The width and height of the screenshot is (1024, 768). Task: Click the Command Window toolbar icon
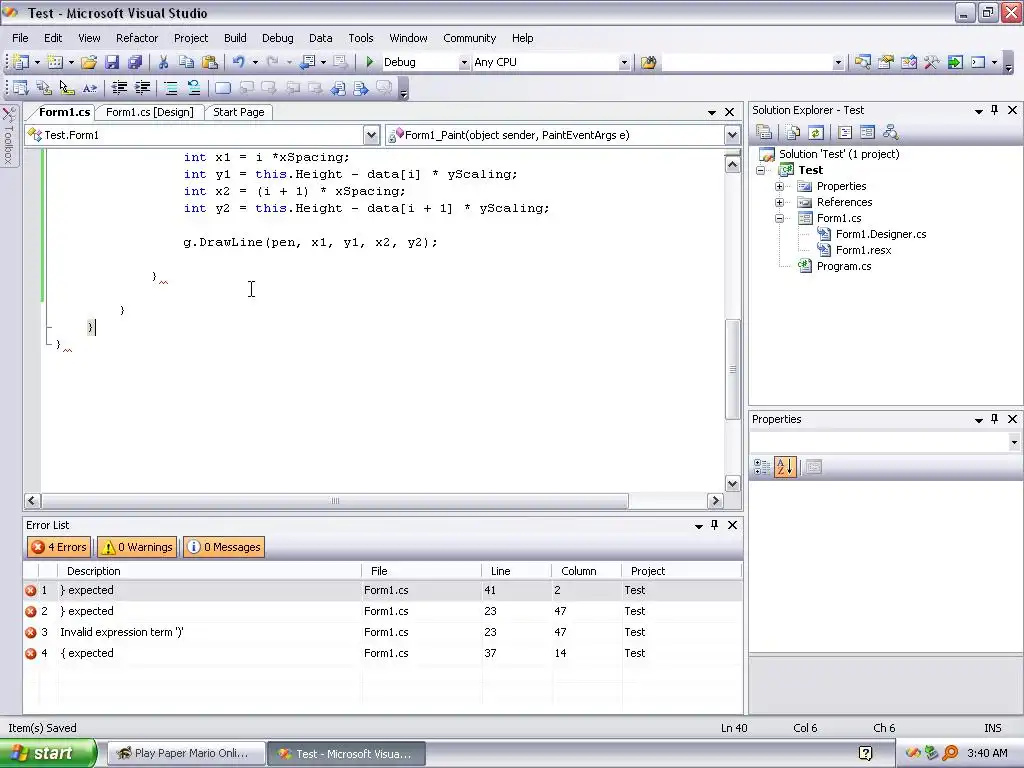978,62
